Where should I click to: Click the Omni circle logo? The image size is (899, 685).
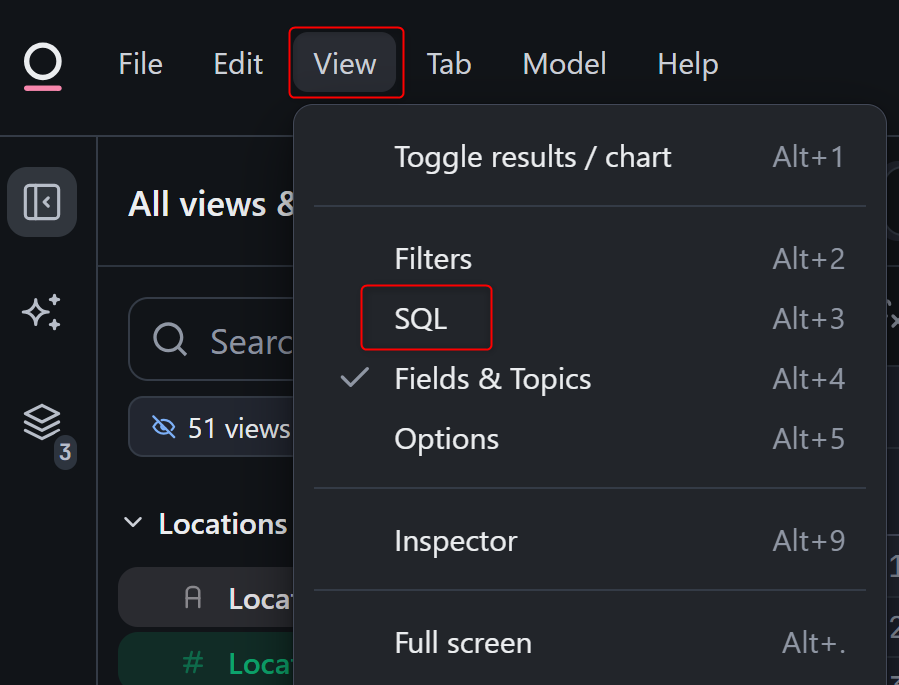click(x=43, y=65)
